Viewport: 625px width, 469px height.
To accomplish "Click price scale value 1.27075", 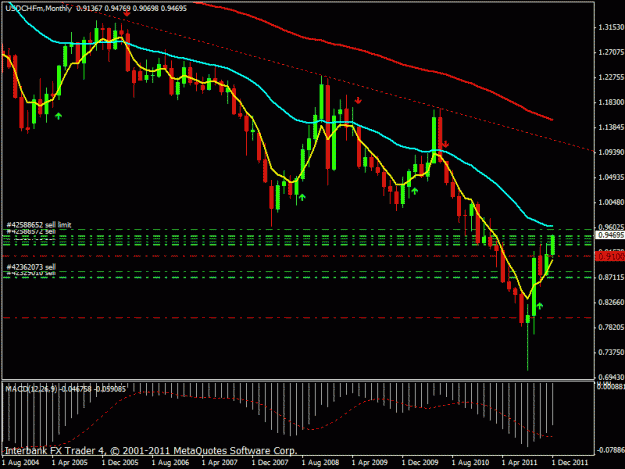I will tap(611, 52).
